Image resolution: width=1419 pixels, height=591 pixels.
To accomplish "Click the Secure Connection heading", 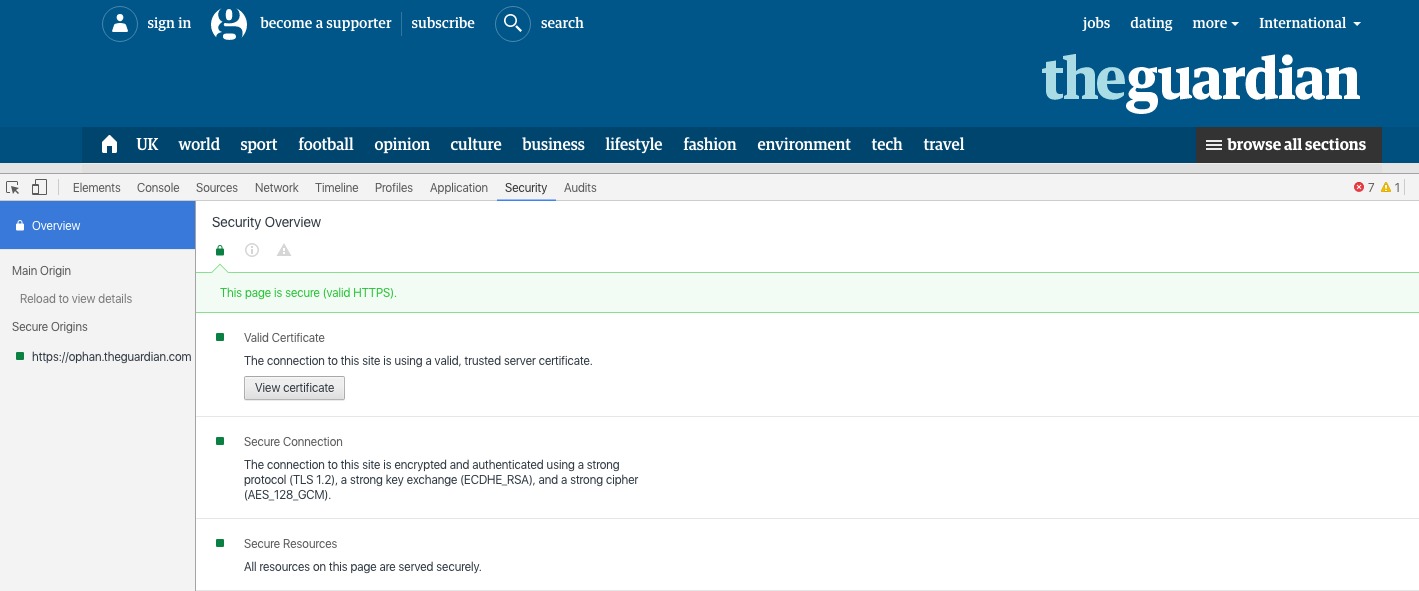I will (293, 442).
